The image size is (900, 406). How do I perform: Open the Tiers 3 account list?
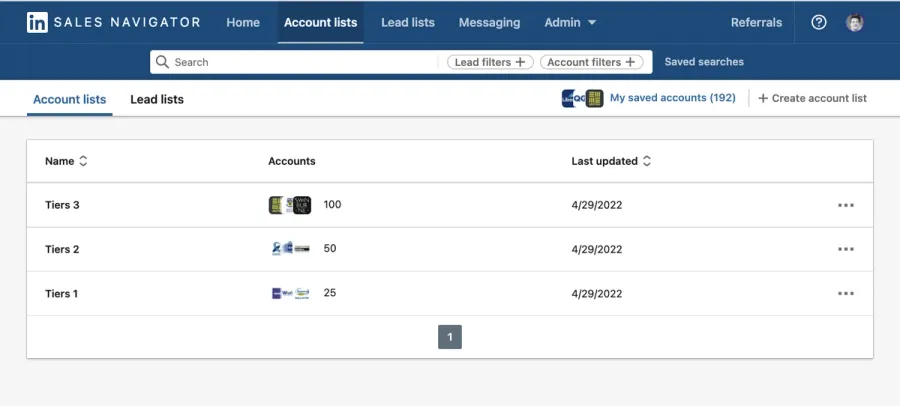[62, 205]
